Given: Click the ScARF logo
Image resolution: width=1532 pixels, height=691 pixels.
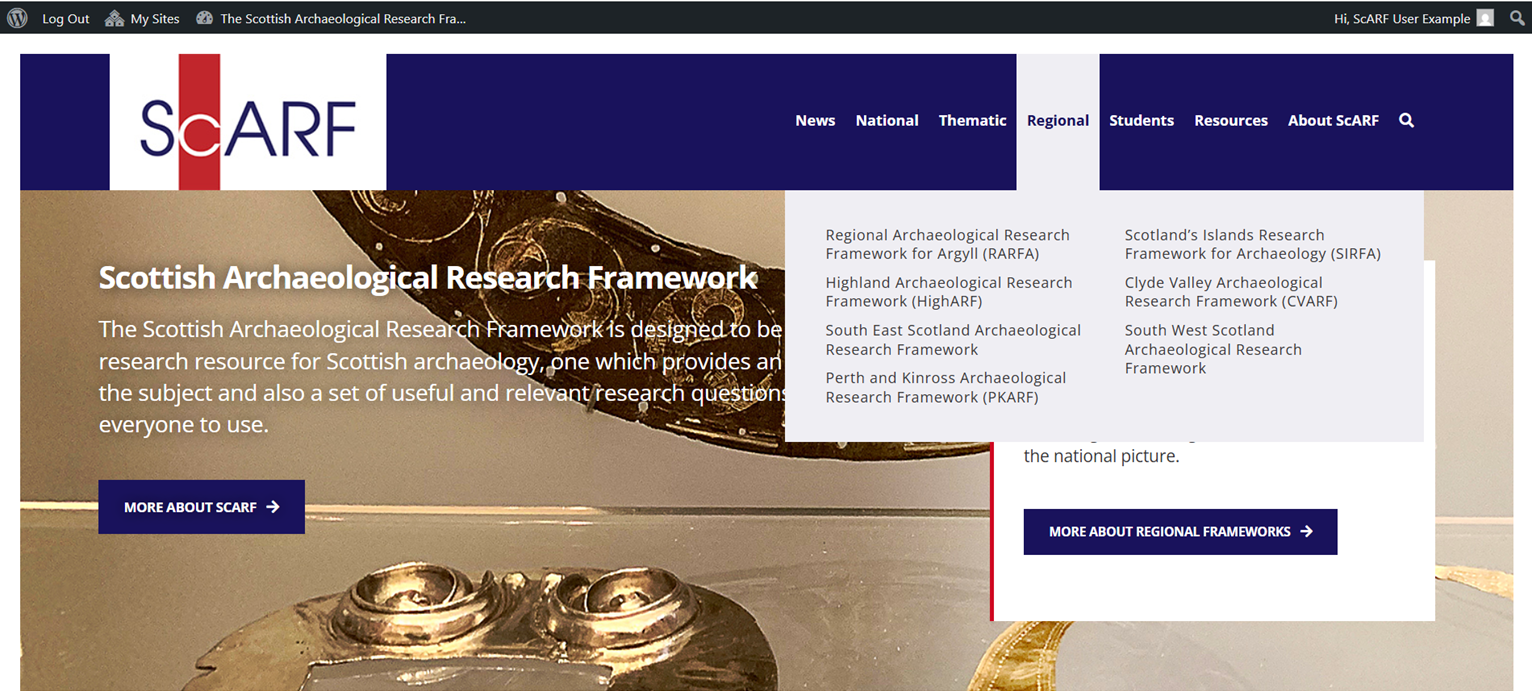Looking at the screenshot, I should pos(248,122).
